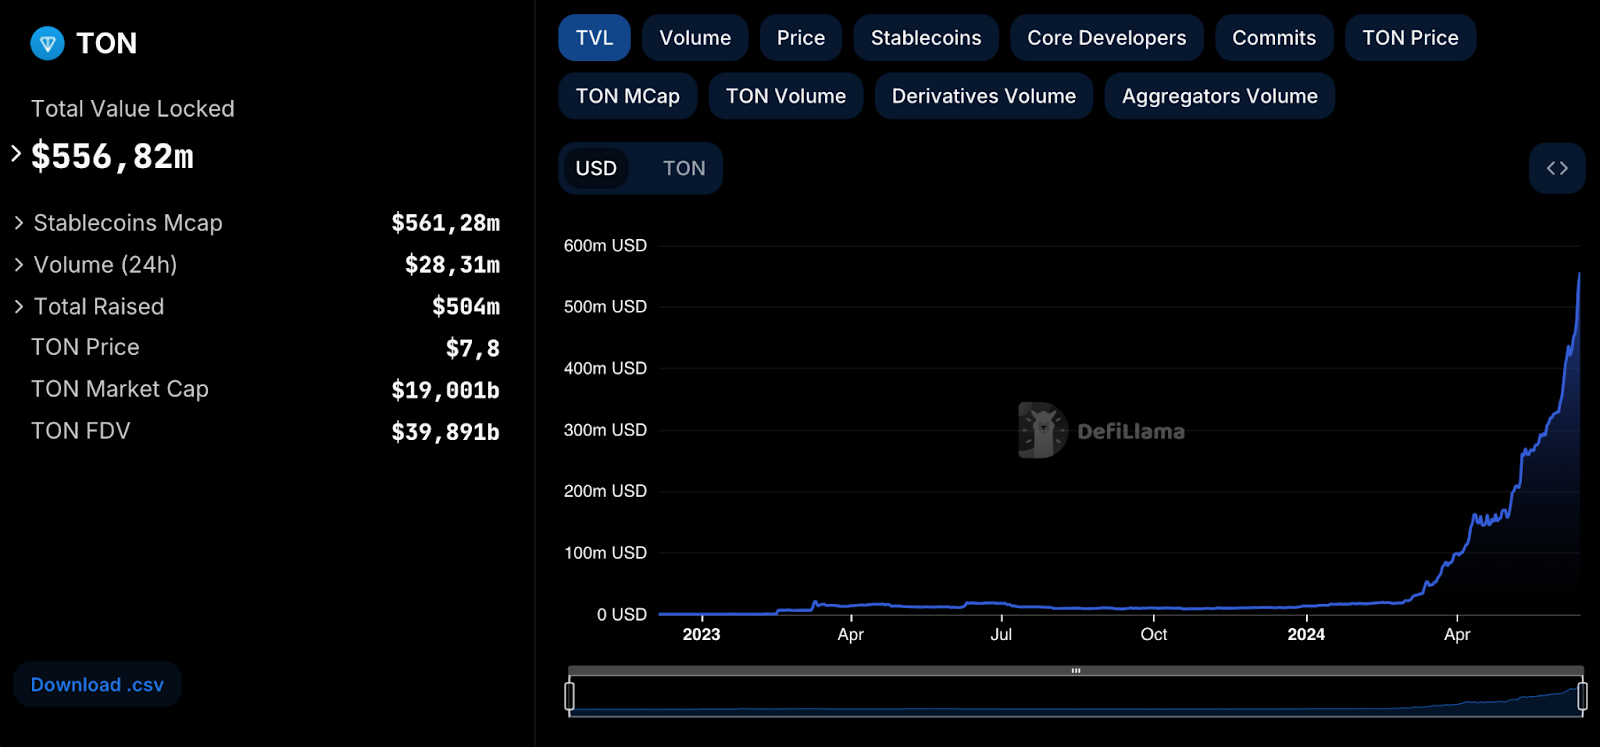Select the Derivatives Volume option
Screen dimensions: 1600x747
[983, 96]
